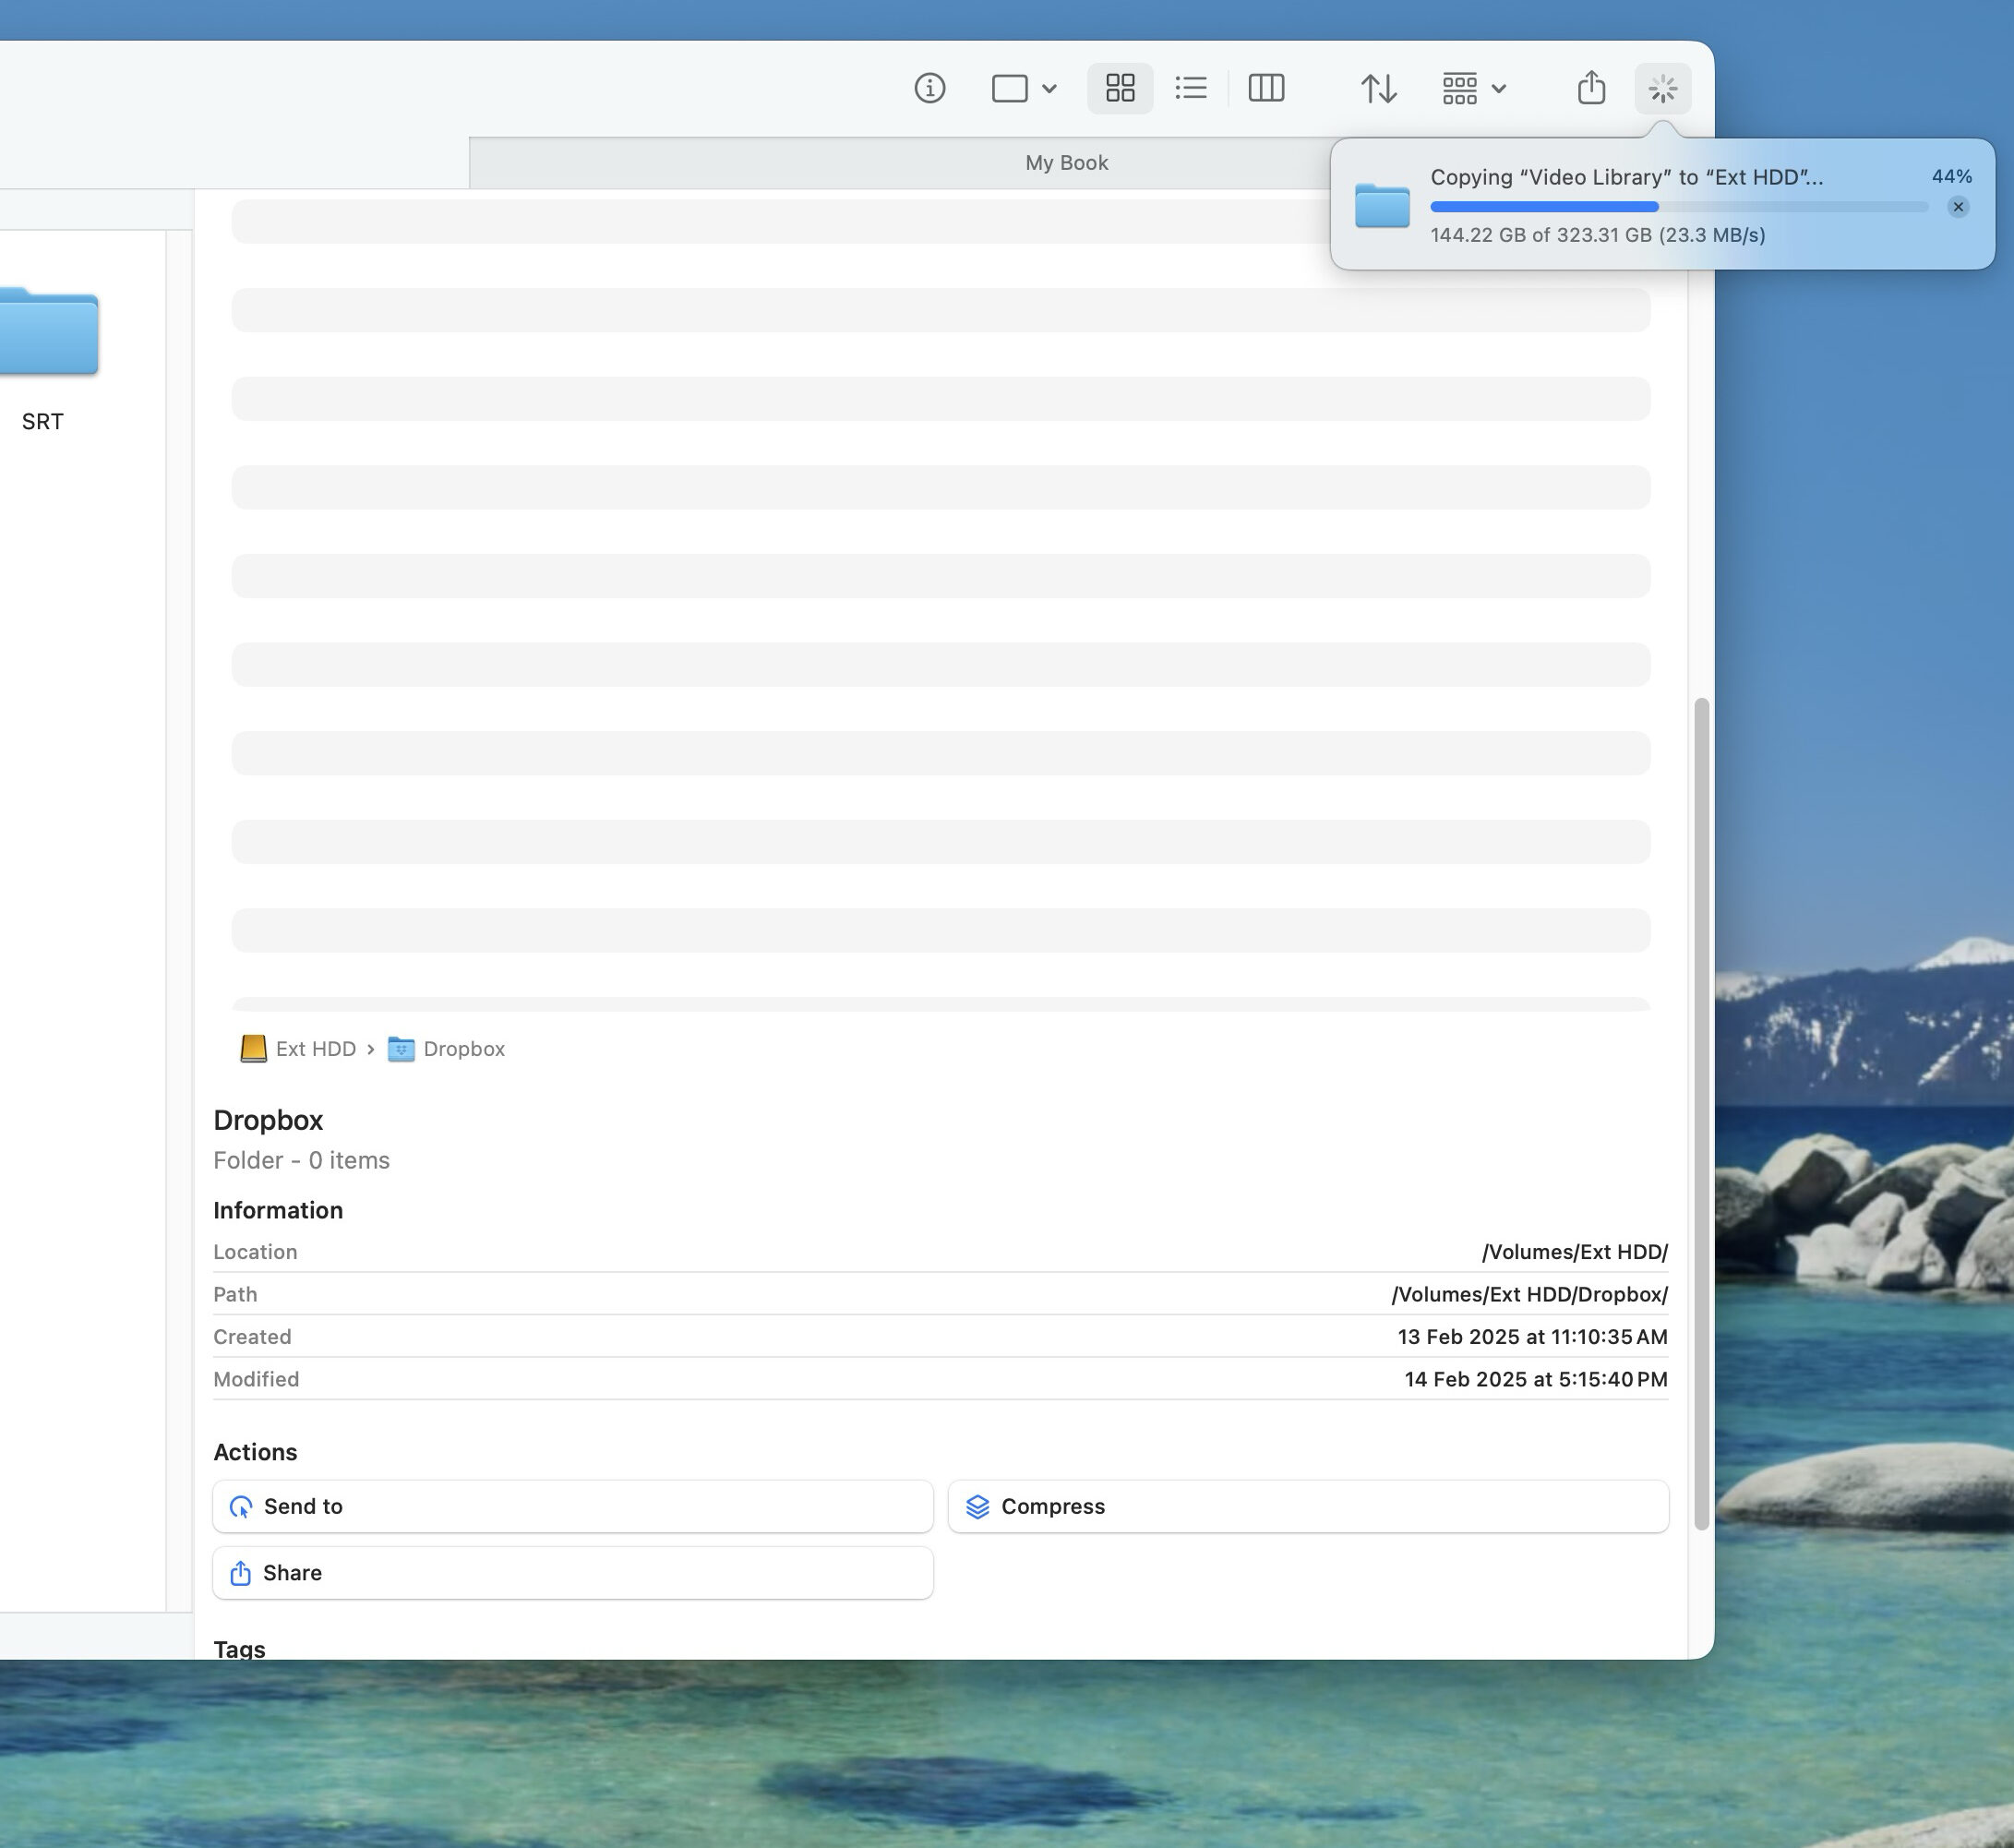Image resolution: width=2014 pixels, height=1848 pixels.
Task: Click the Share action button
Action: pos(573,1573)
